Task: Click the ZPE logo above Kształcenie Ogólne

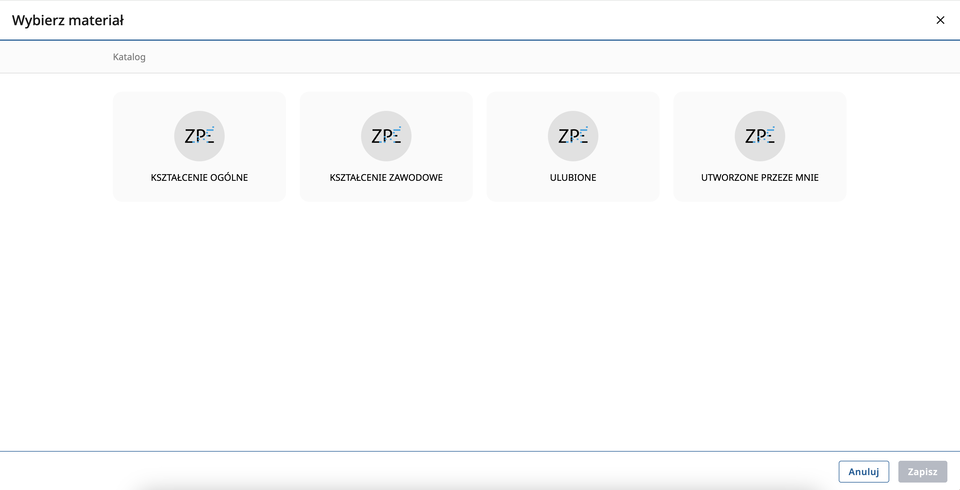Action: pyautogui.click(x=199, y=136)
